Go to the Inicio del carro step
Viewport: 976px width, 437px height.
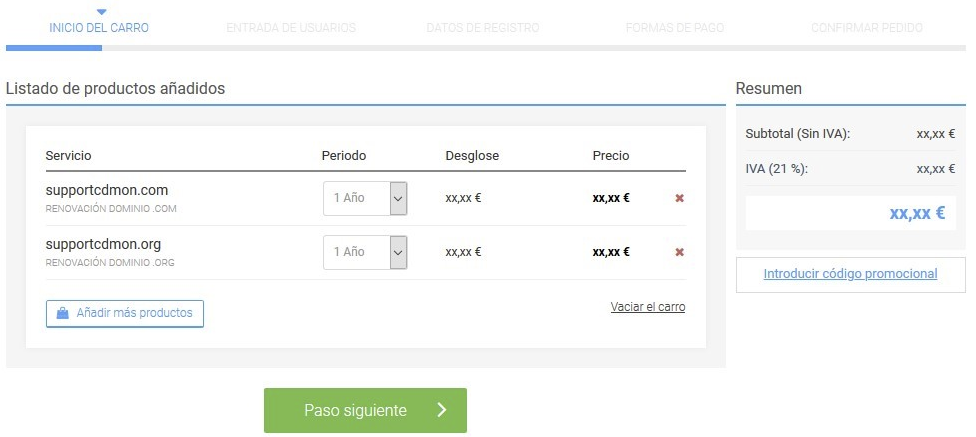coord(99,28)
